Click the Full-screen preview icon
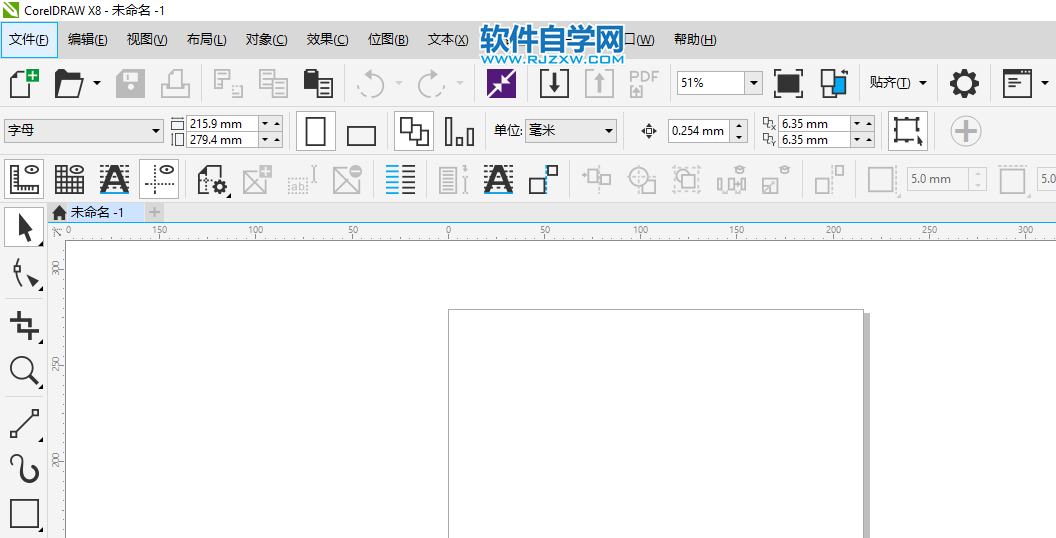The height and width of the screenshot is (538, 1056). (x=788, y=83)
